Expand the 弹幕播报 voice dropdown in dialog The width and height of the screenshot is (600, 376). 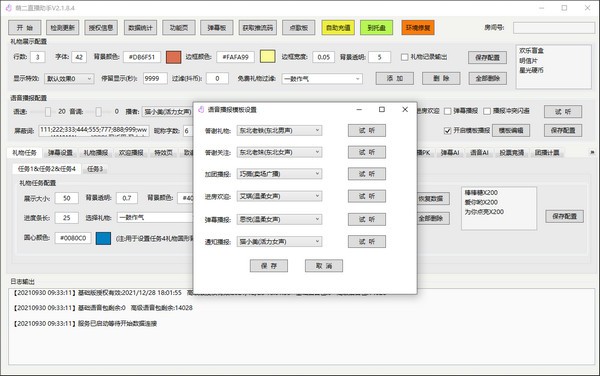click(x=279, y=219)
